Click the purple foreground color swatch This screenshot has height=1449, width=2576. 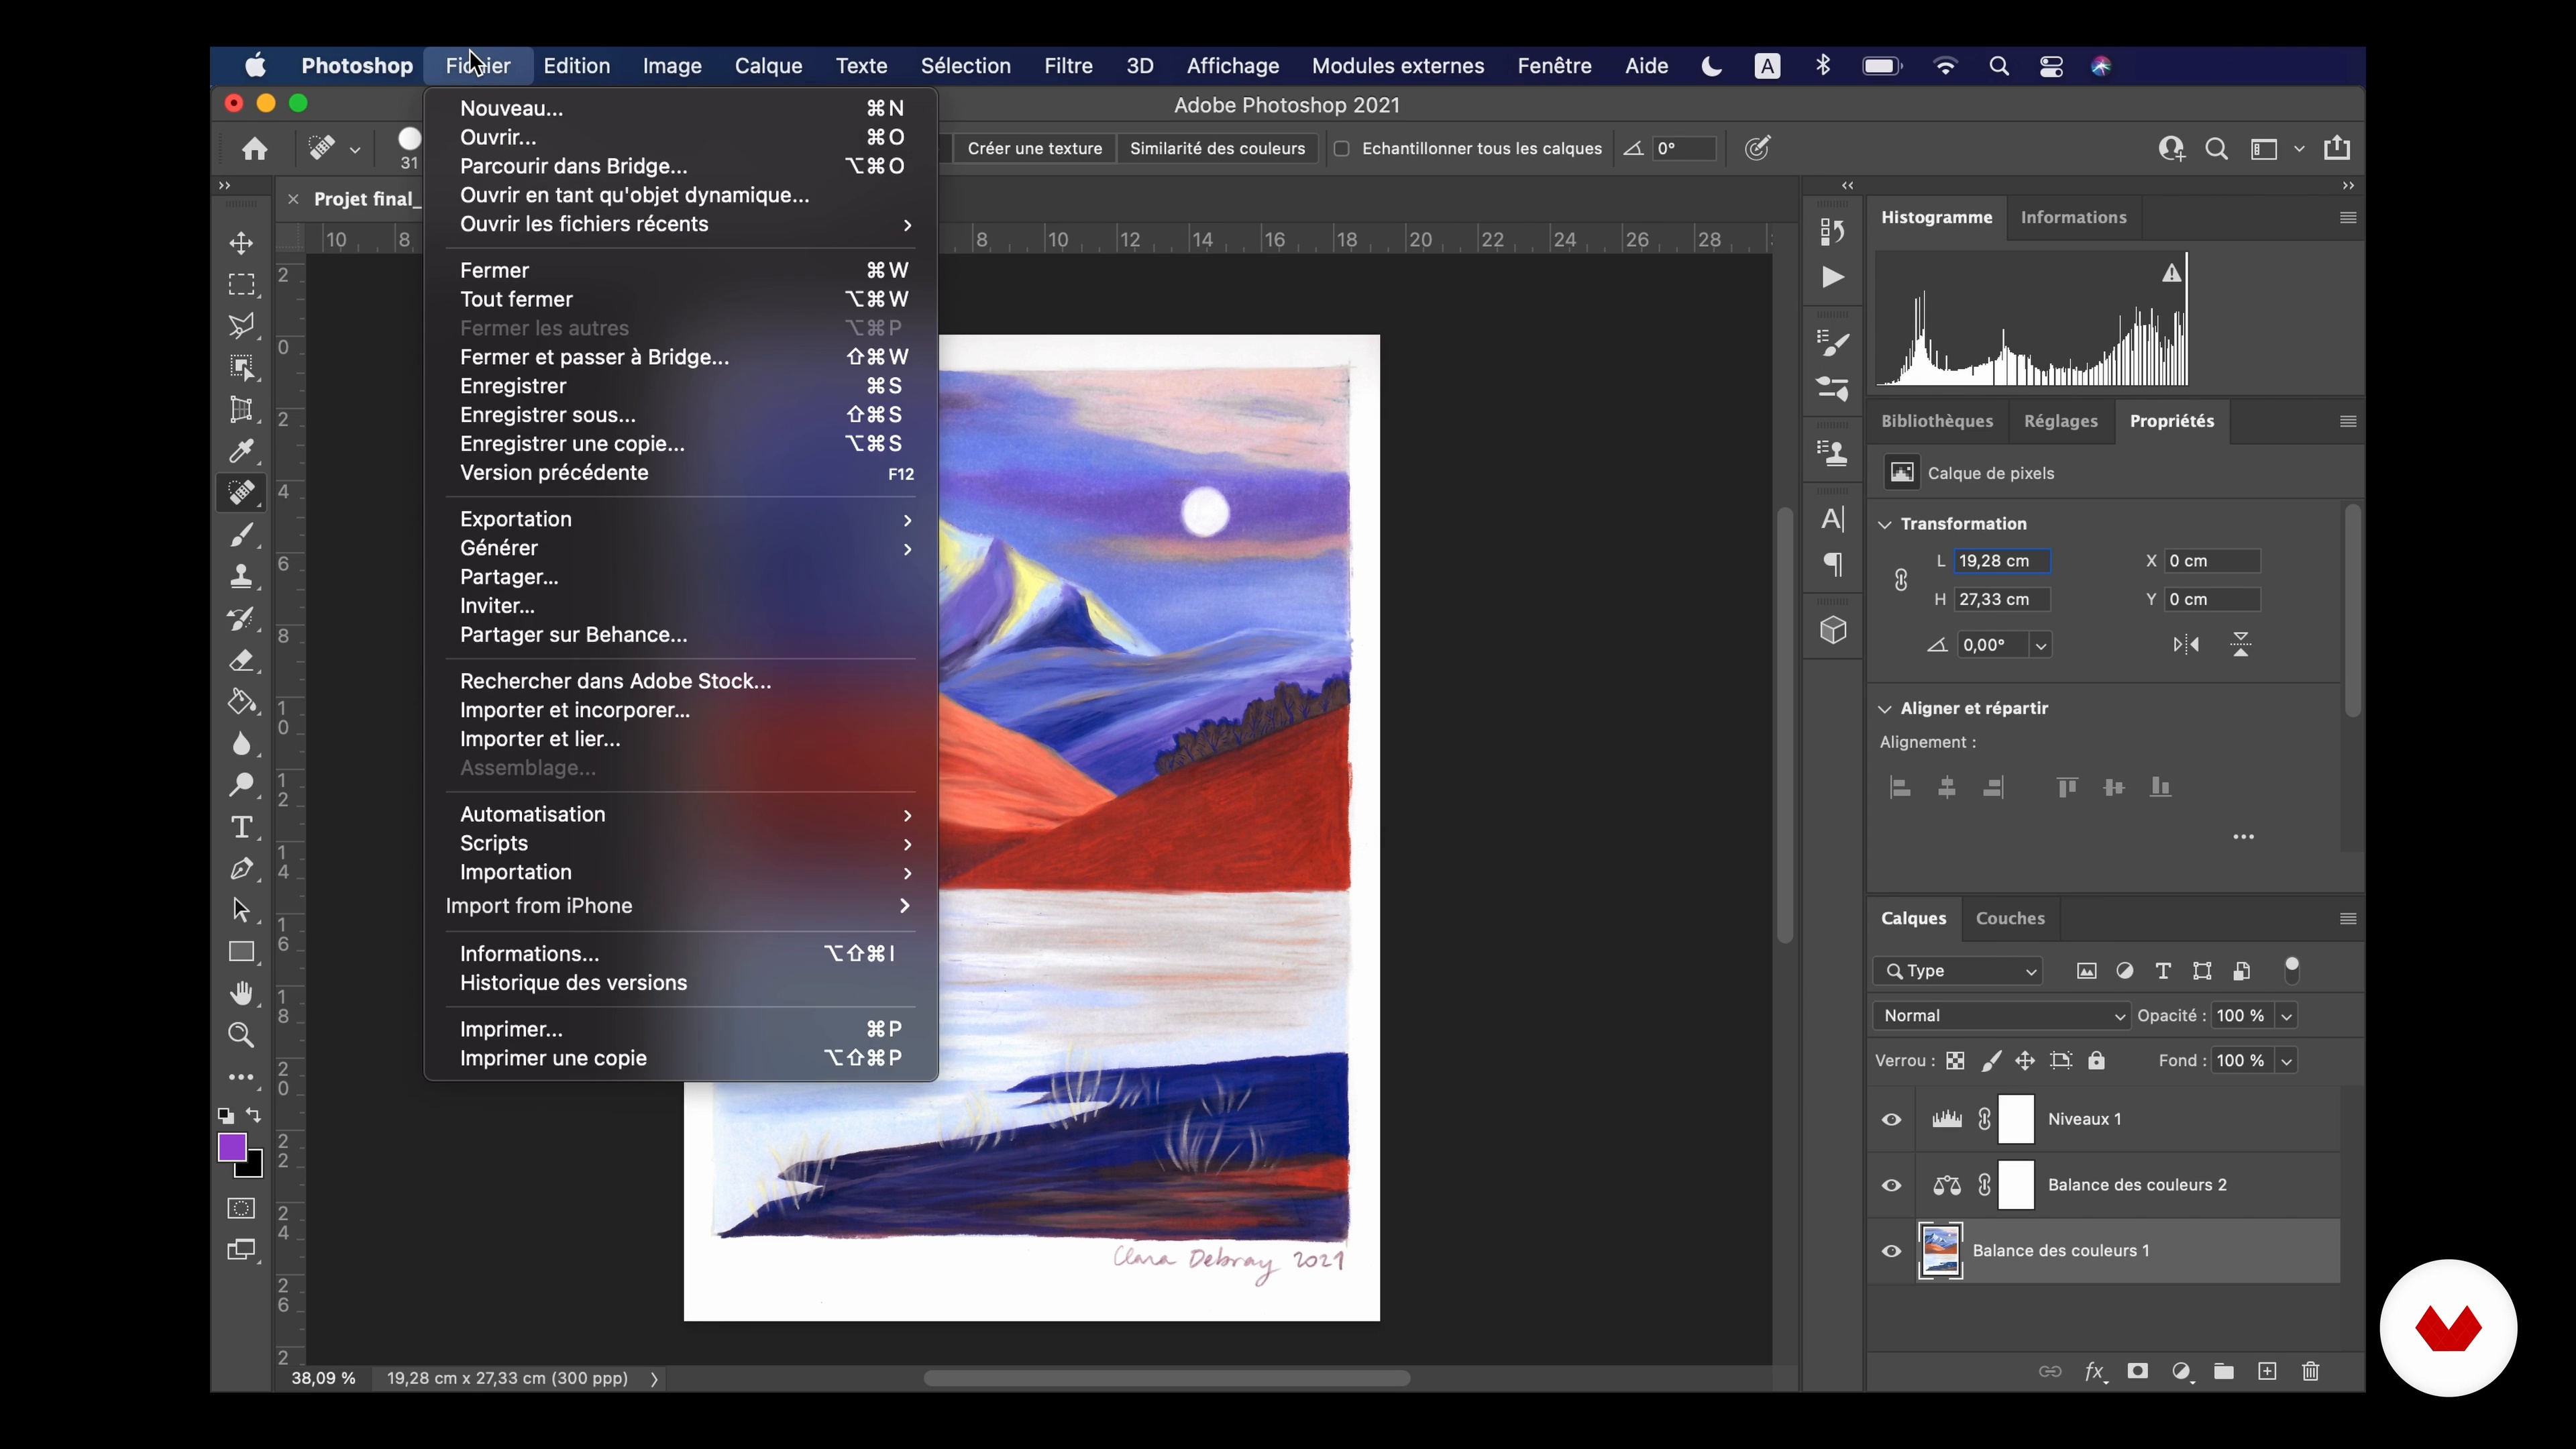point(232,1147)
